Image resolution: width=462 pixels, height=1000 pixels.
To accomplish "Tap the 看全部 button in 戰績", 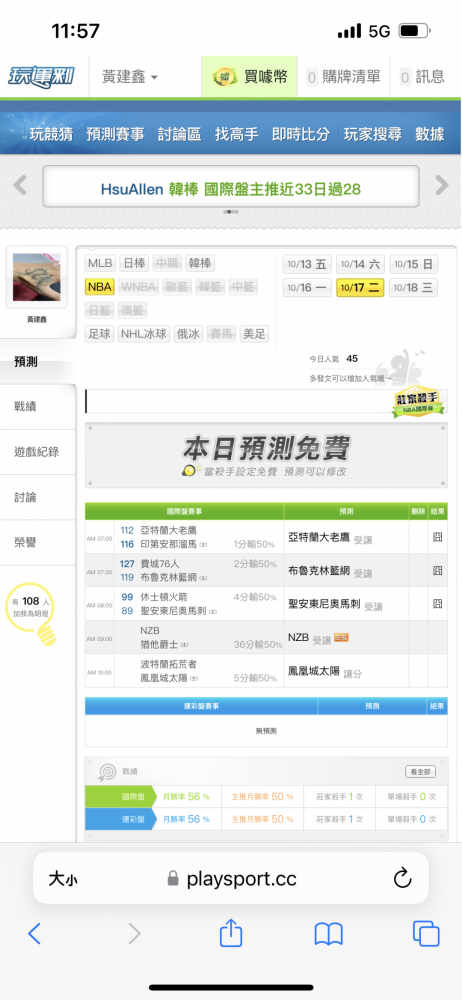I will click(x=421, y=772).
